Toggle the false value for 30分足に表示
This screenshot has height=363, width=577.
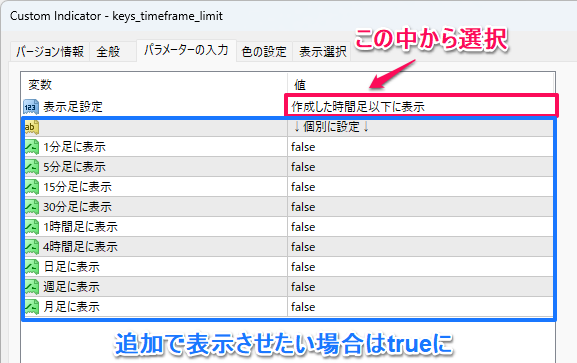[x=420, y=207]
